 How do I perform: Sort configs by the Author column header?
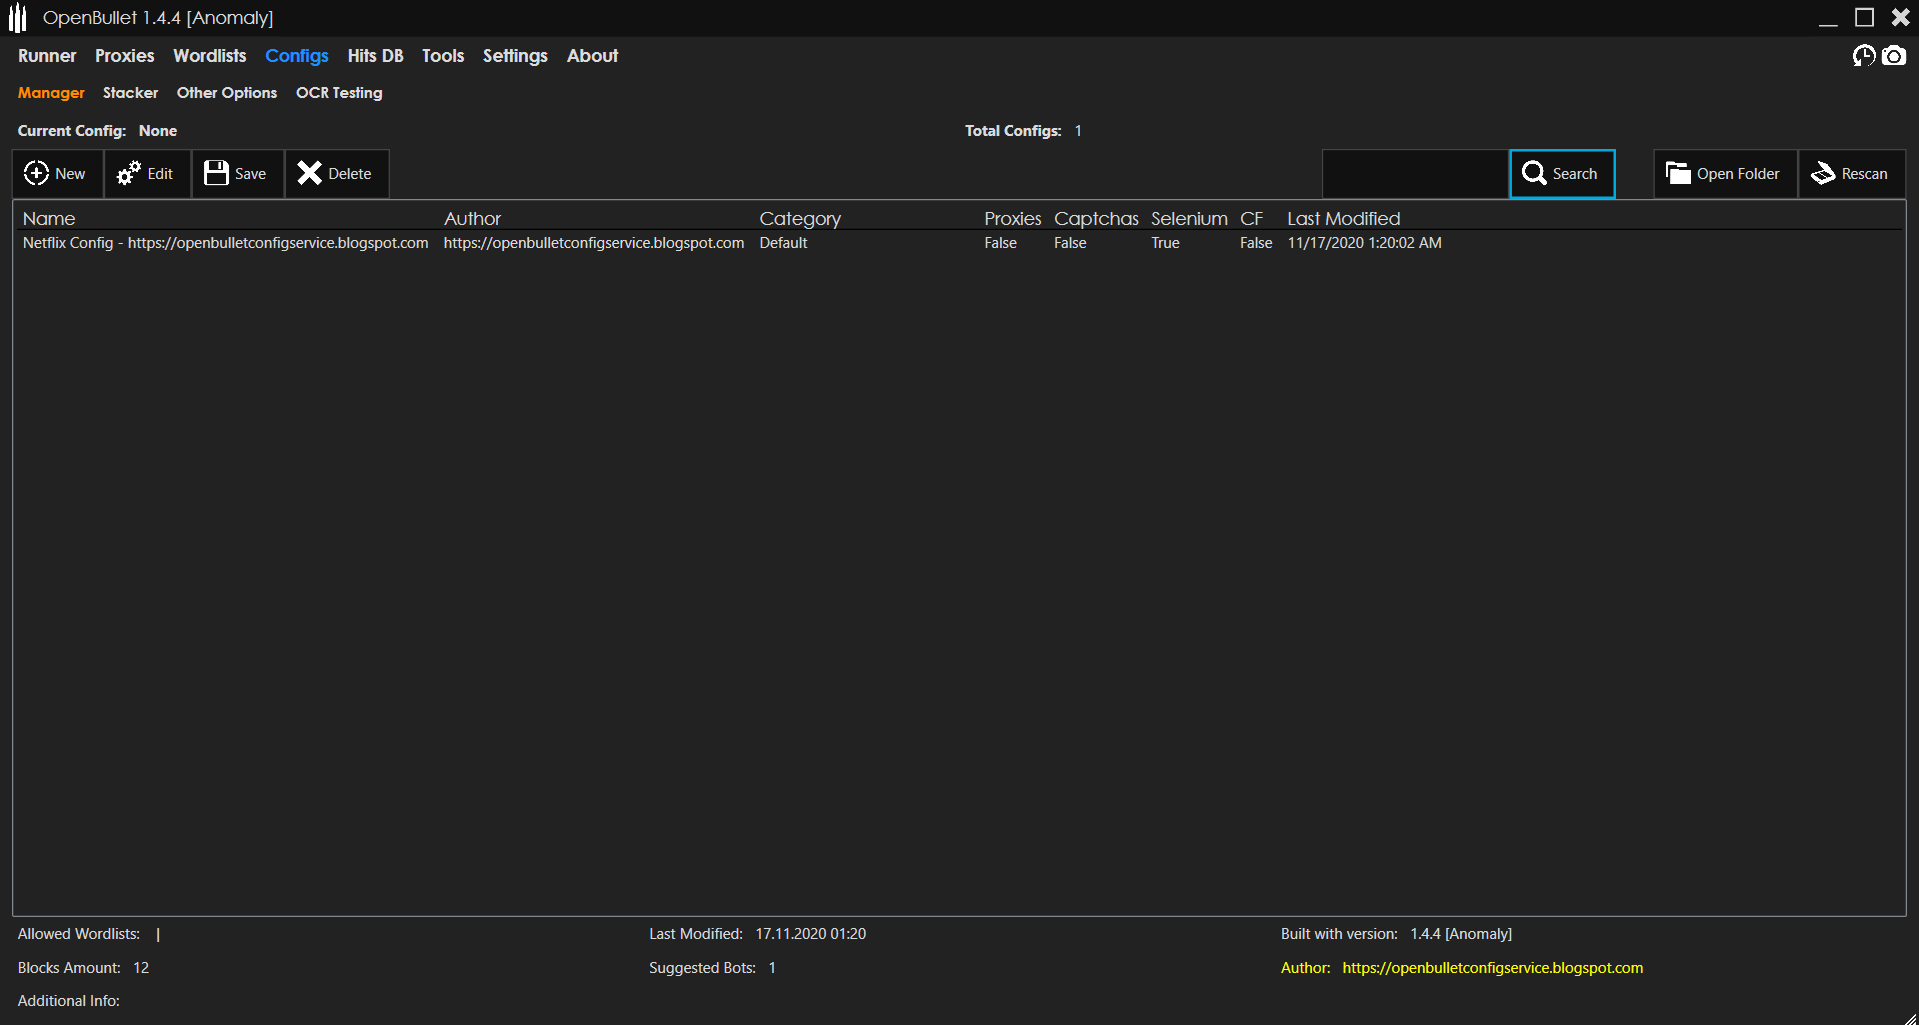[x=473, y=218]
